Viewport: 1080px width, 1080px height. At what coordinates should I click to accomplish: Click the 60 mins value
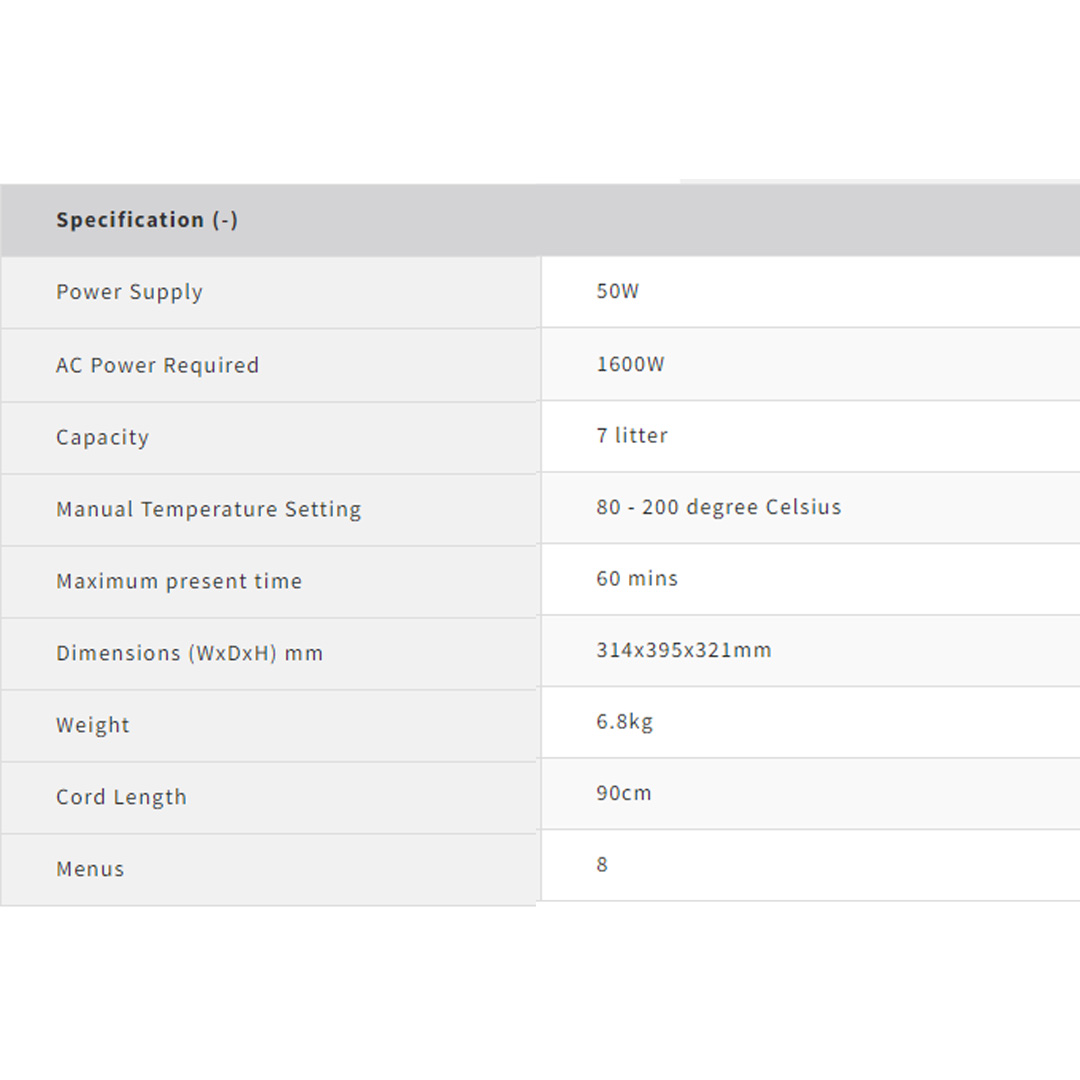pyautogui.click(x=637, y=578)
